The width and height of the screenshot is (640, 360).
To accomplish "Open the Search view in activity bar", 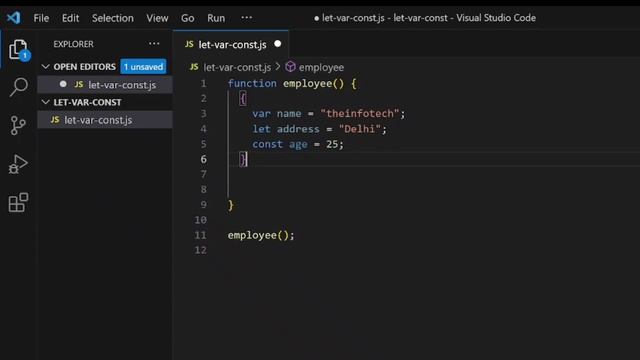I will click(18, 87).
